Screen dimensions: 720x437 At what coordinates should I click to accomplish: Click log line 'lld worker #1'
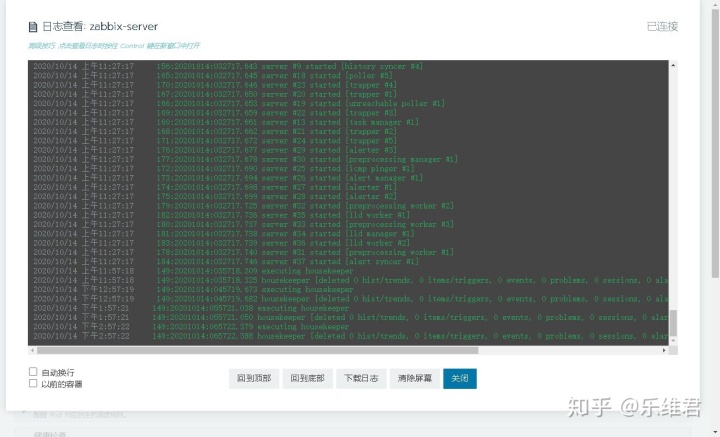[221, 215]
